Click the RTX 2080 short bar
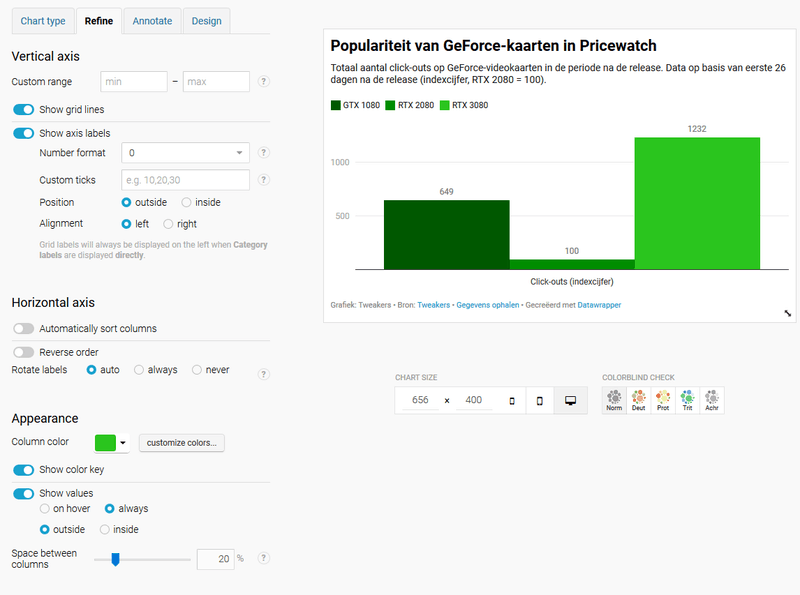The width and height of the screenshot is (800, 595). [572, 264]
